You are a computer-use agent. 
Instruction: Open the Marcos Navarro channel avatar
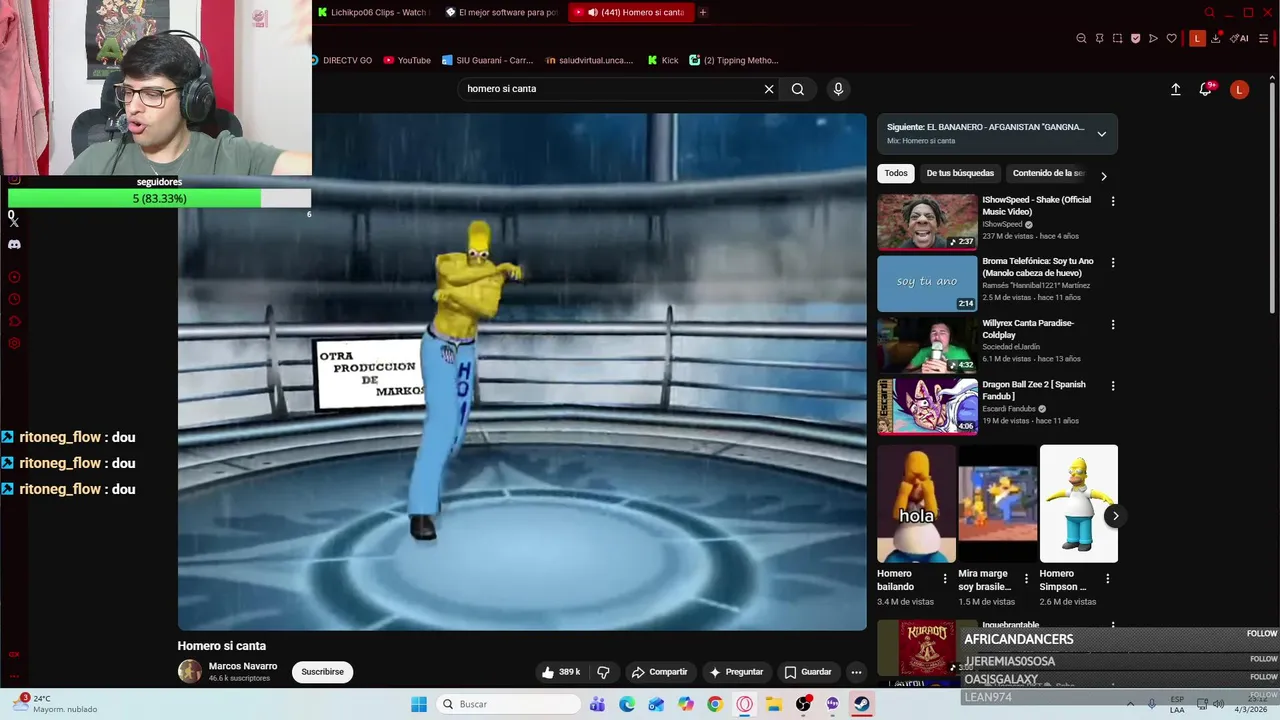click(x=189, y=672)
